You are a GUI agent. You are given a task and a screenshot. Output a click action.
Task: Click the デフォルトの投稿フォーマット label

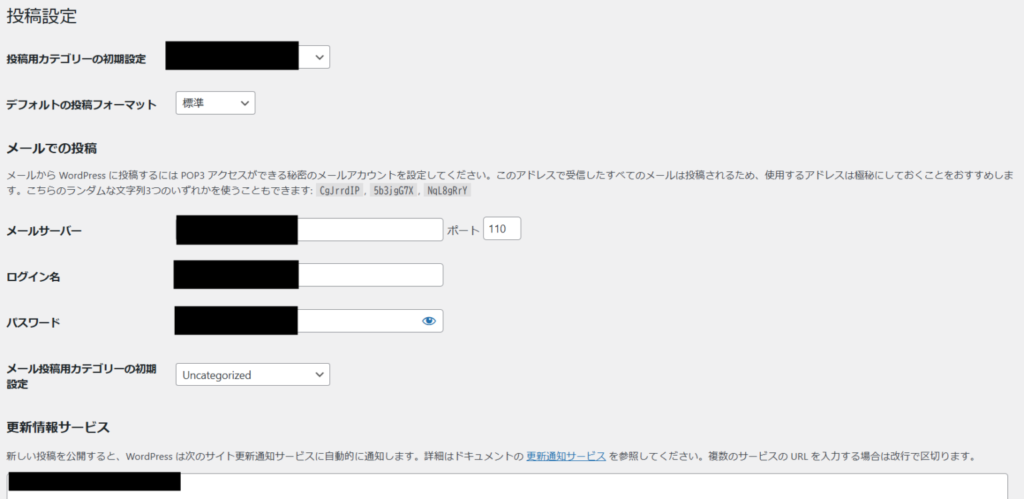pos(82,105)
